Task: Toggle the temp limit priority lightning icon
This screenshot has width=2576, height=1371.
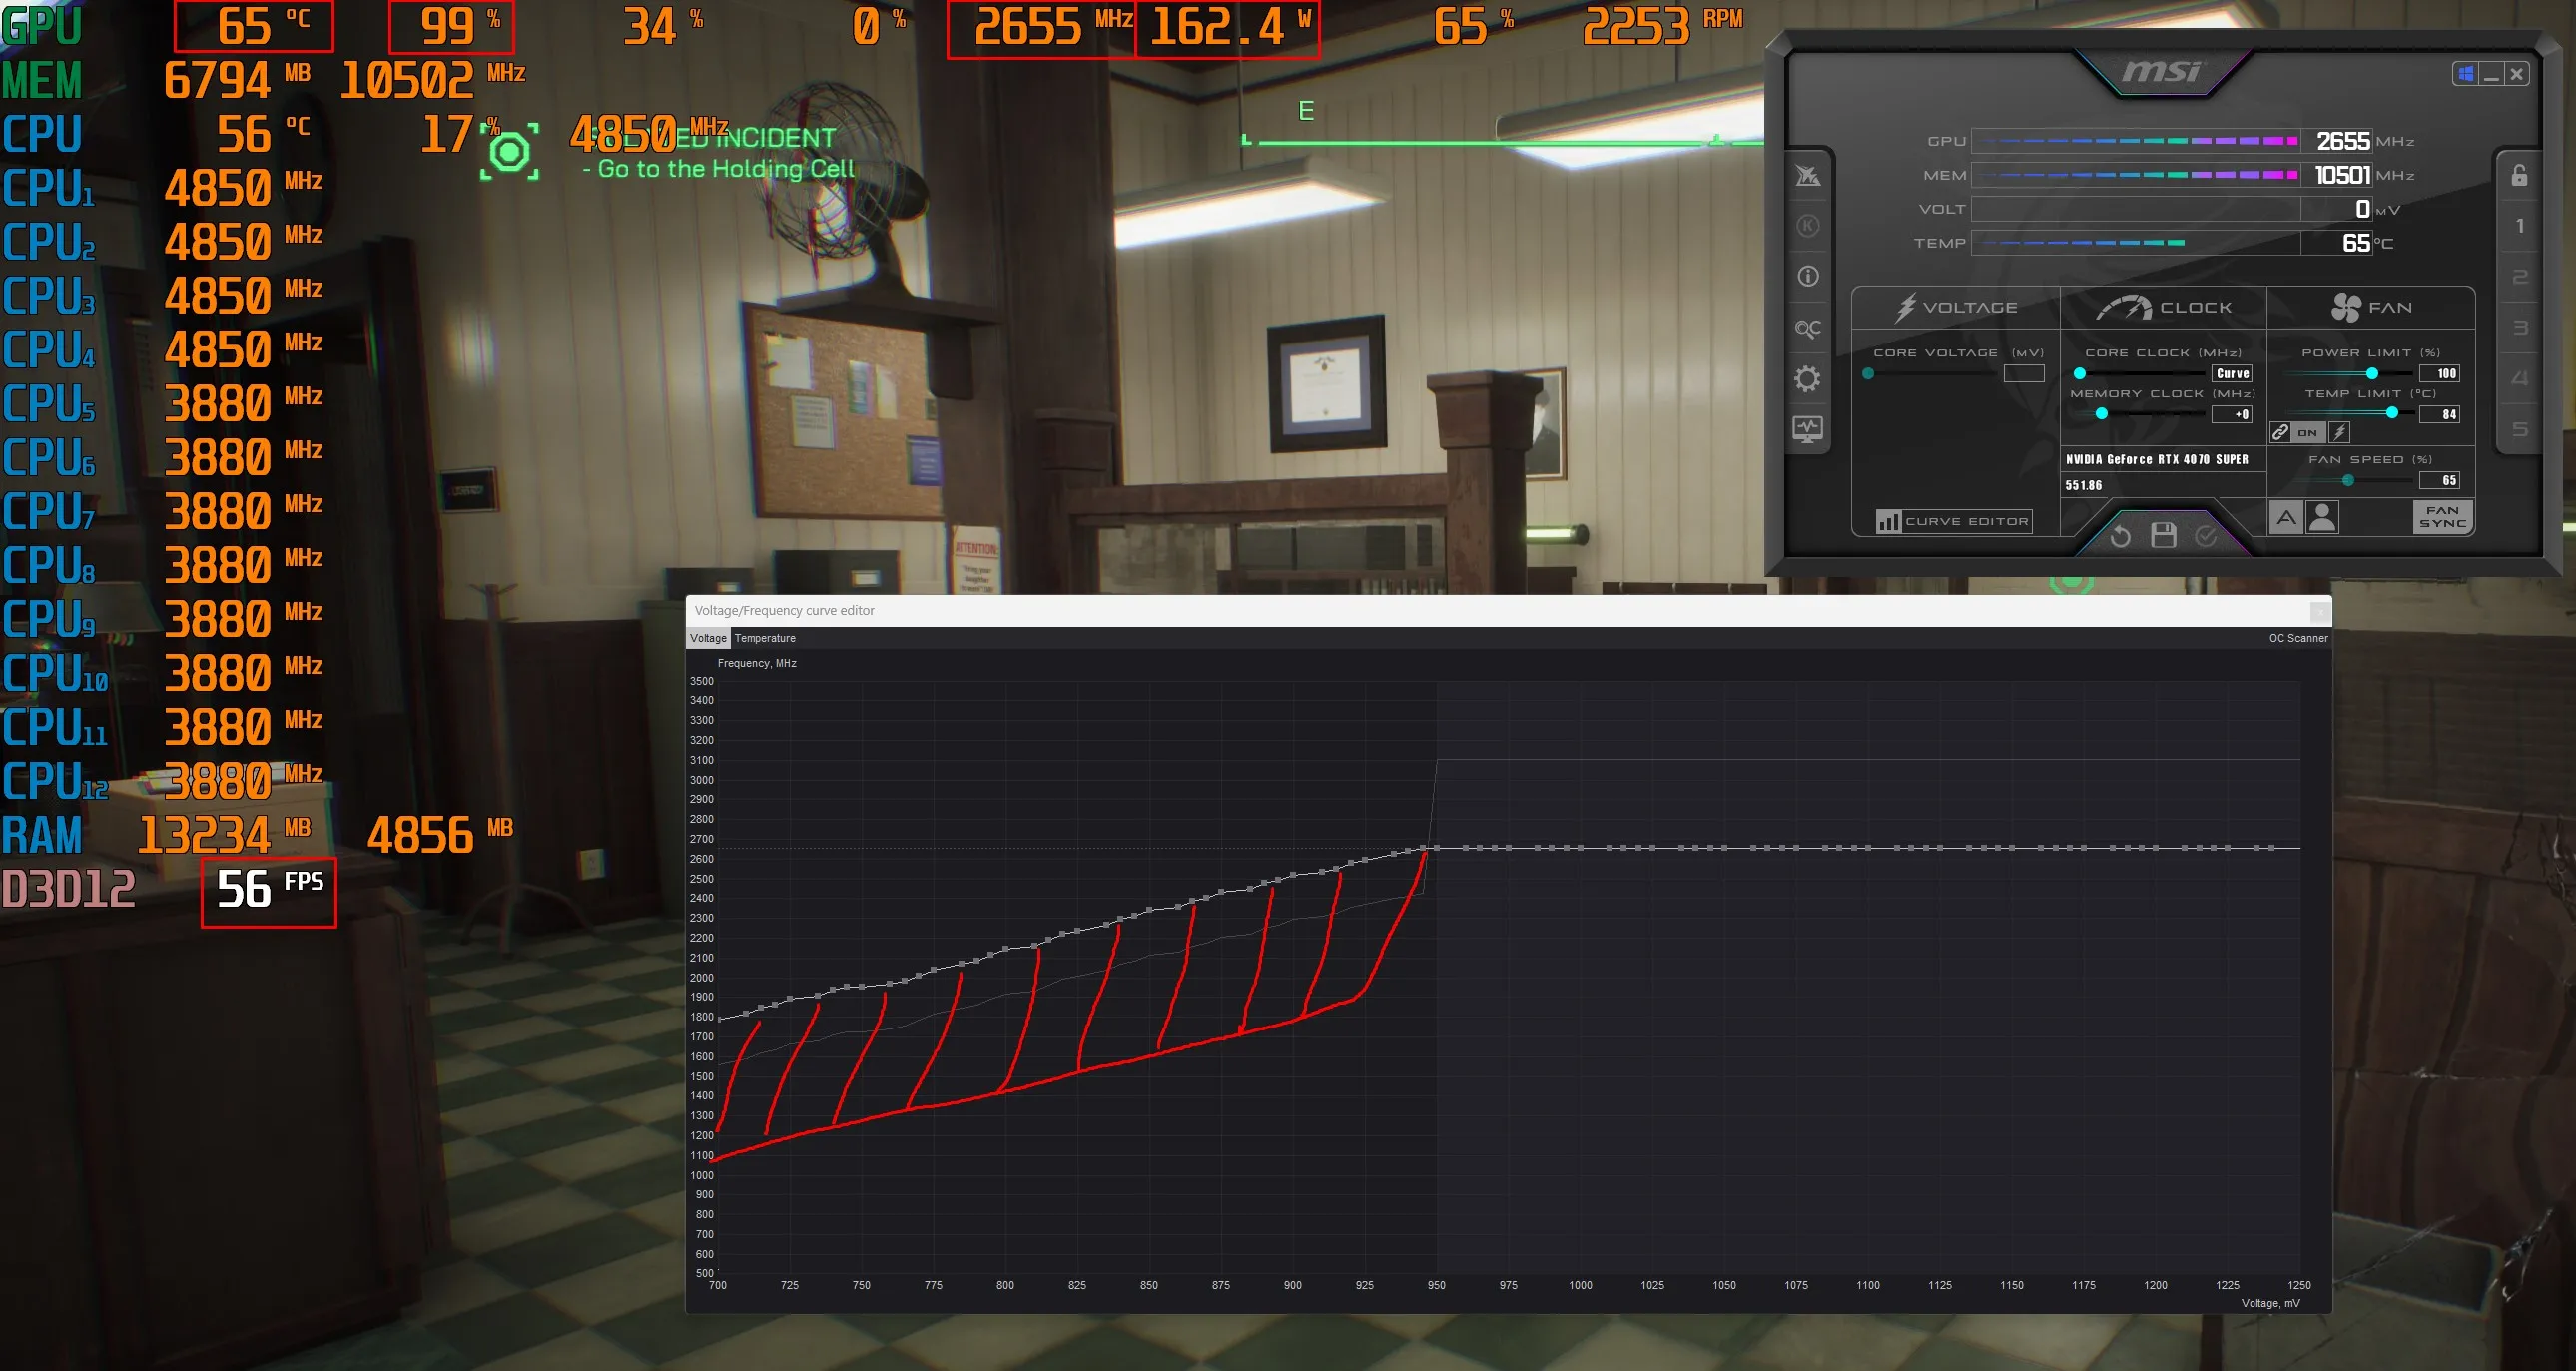Action: (2339, 432)
